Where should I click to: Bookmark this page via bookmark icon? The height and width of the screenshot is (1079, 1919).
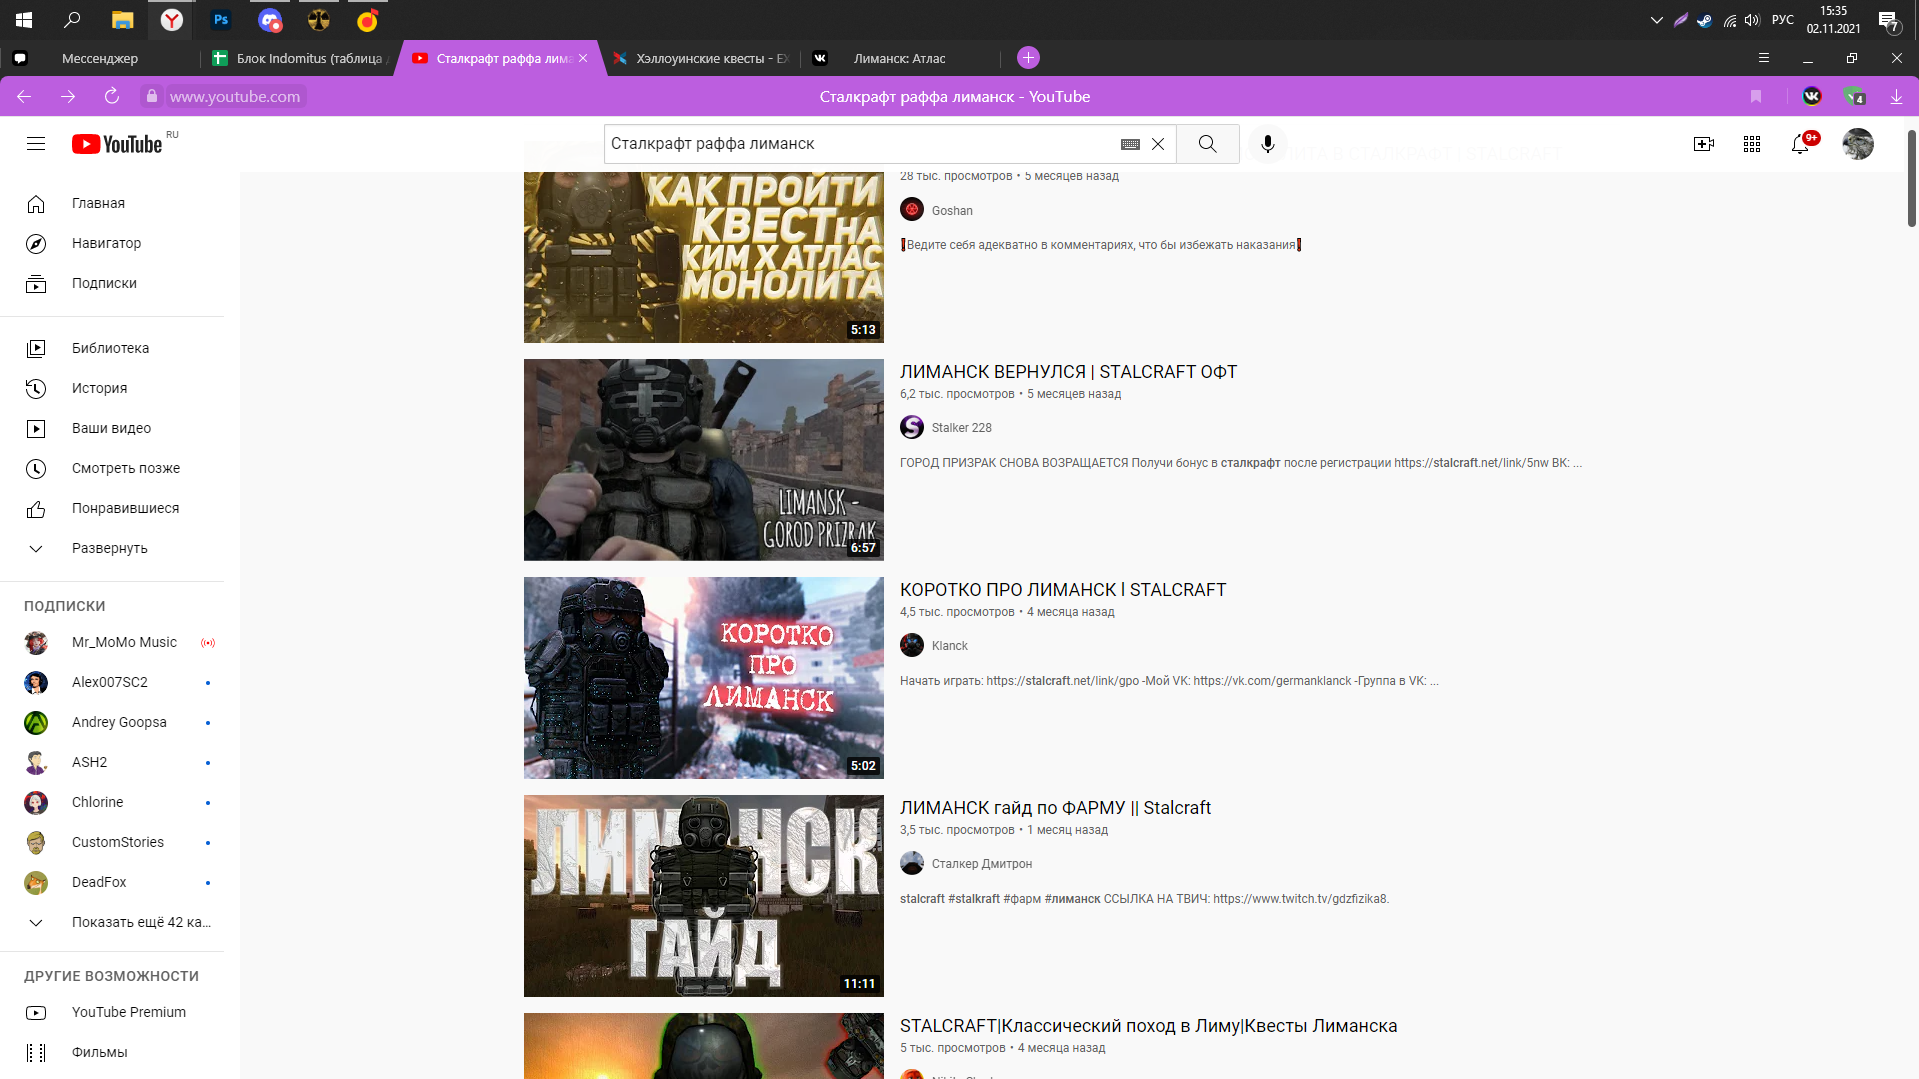coord(1756,97)
